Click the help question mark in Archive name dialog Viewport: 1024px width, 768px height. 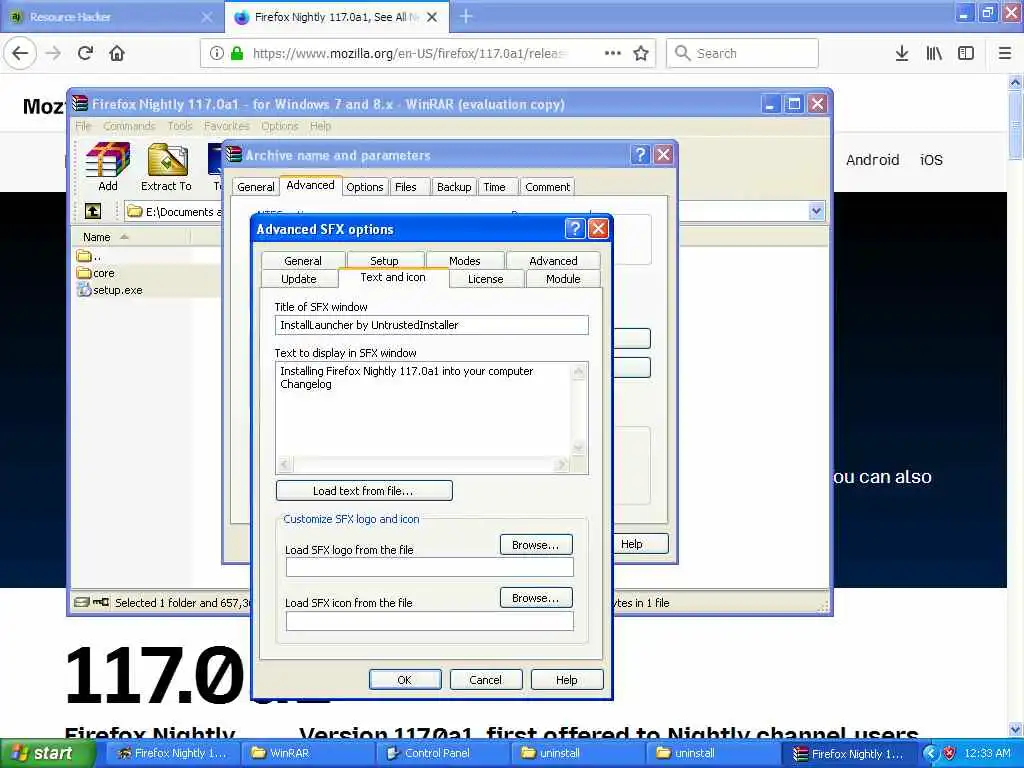coord(640,155)
